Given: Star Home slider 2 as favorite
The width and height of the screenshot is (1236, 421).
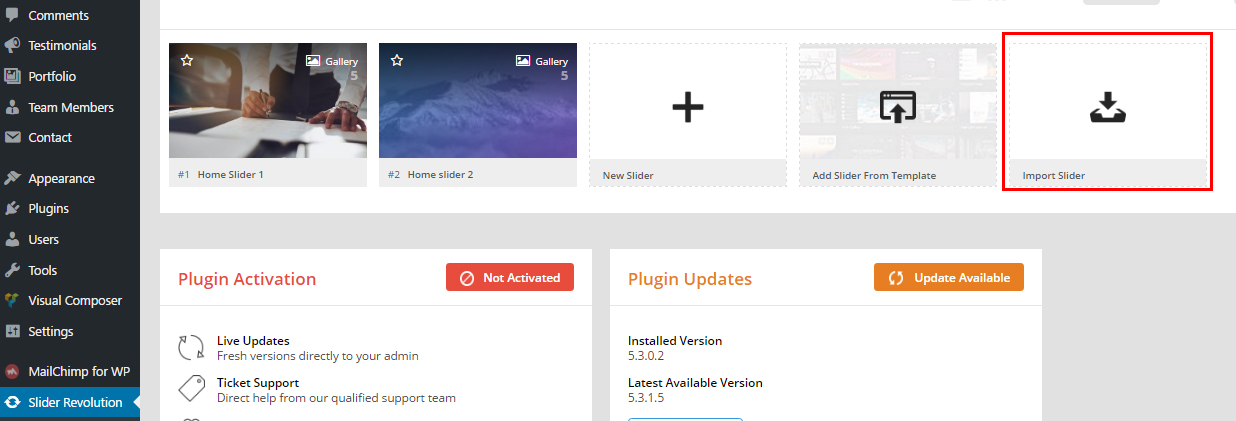Looking at the screenshot, I should (x=396, y=60).
